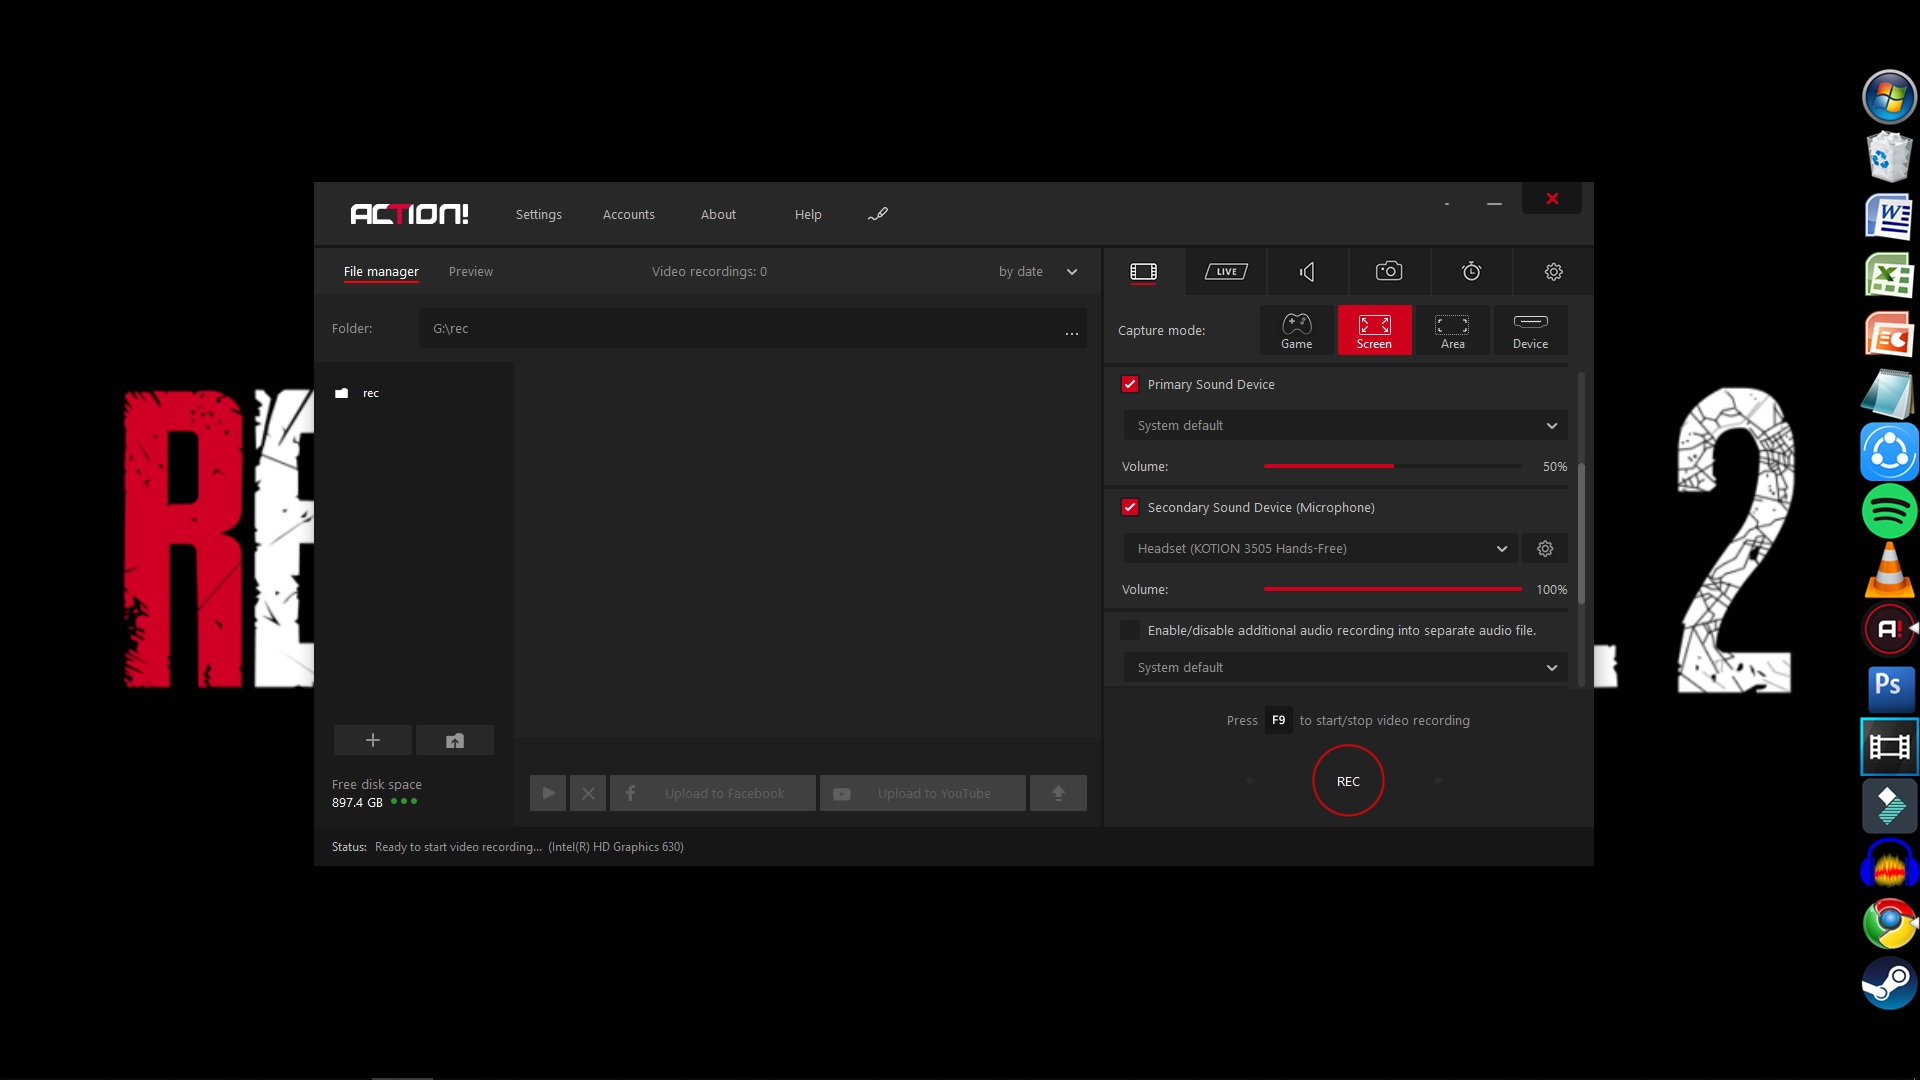Select Screen capture mode
Screen dimensions: 1920x1080
[x=1374, y=330]
